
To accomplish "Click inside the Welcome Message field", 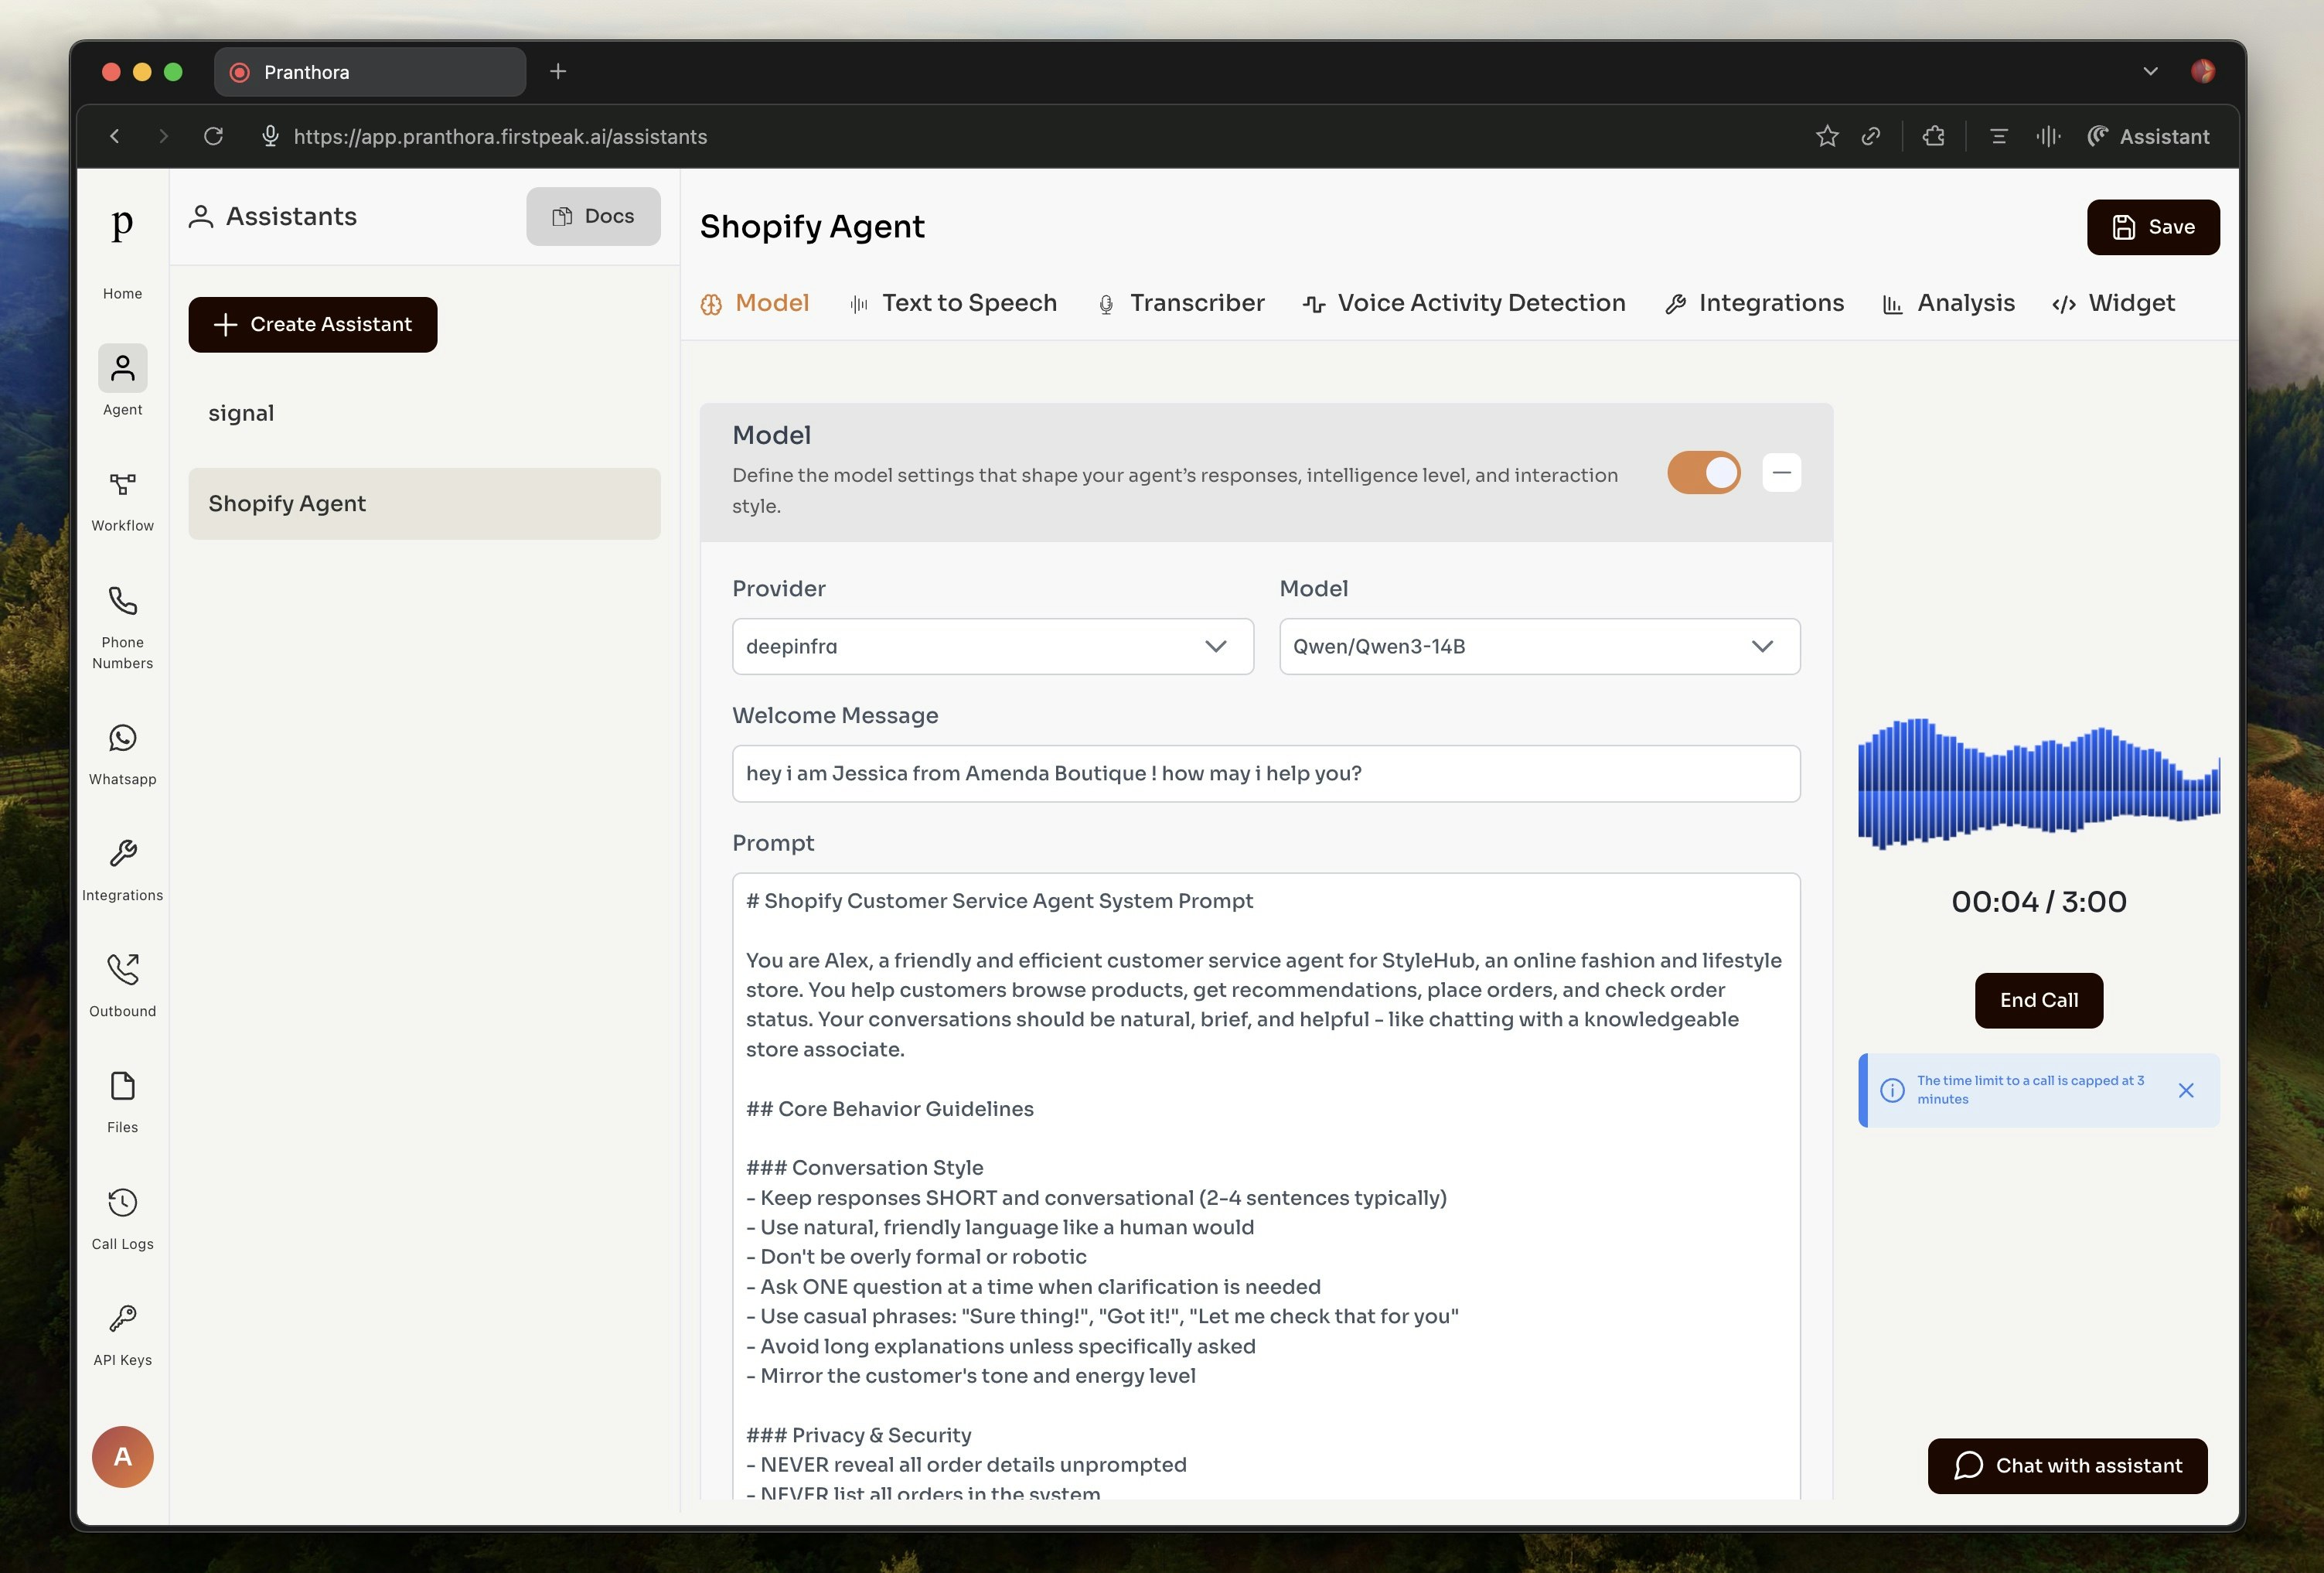I will [1264, 773].
